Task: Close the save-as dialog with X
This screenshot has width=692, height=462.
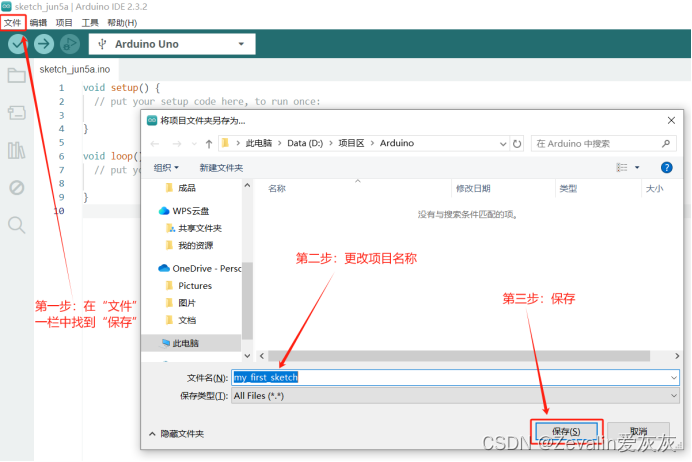Action: [x=671, y=120]
